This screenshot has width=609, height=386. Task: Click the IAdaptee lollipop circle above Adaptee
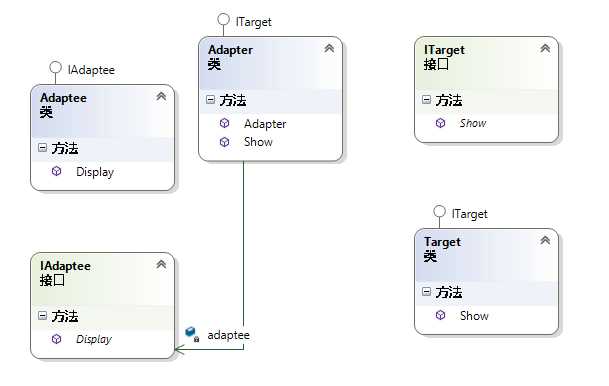(56, 67)
